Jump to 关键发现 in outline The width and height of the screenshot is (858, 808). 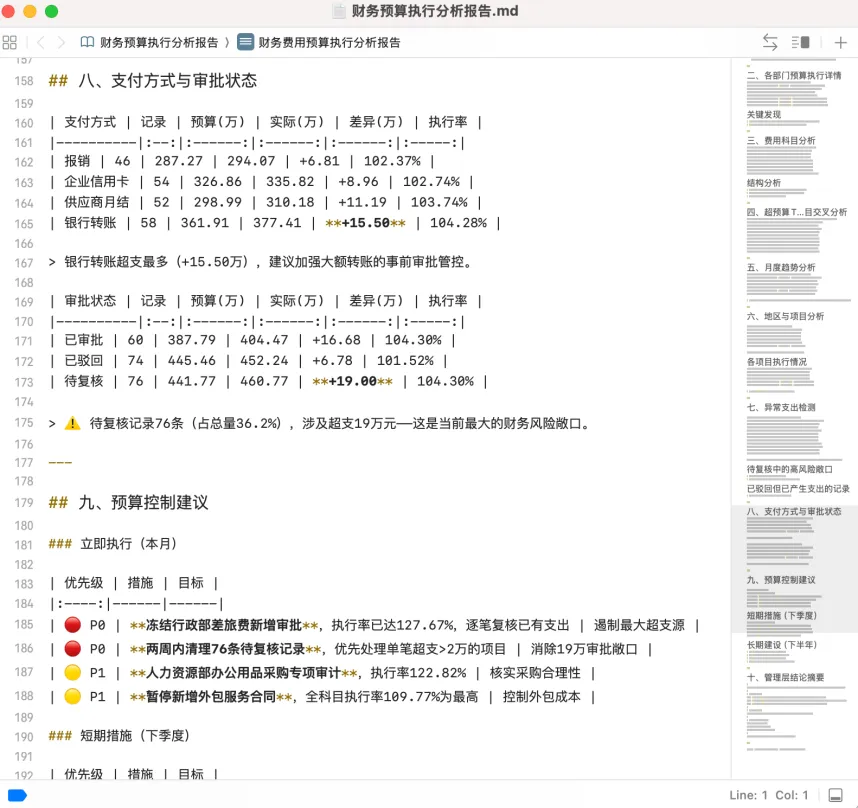764,114
